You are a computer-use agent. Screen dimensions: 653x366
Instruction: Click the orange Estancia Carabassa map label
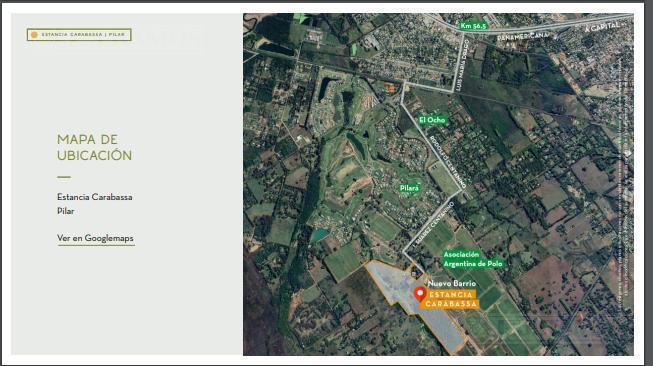click(451, 299)
